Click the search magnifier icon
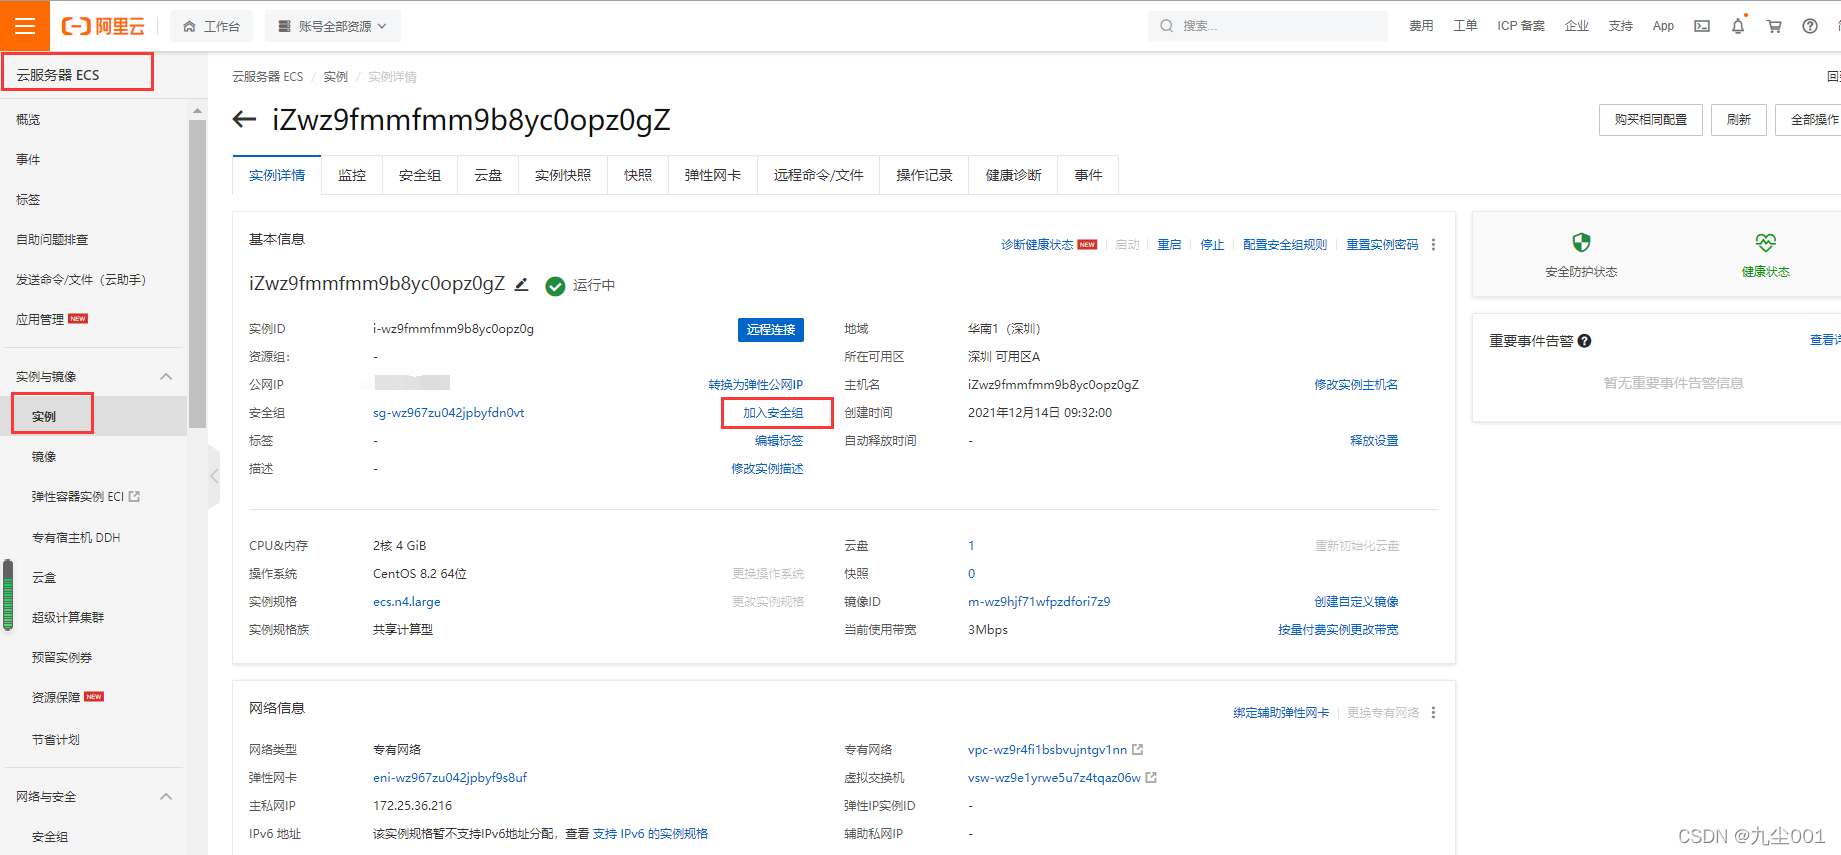 (1166, 26)
